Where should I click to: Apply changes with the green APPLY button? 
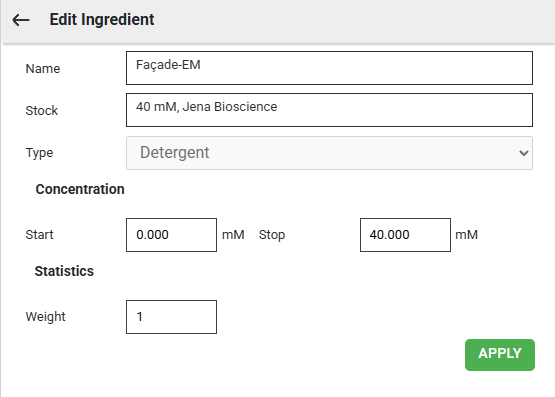point(500,355)
